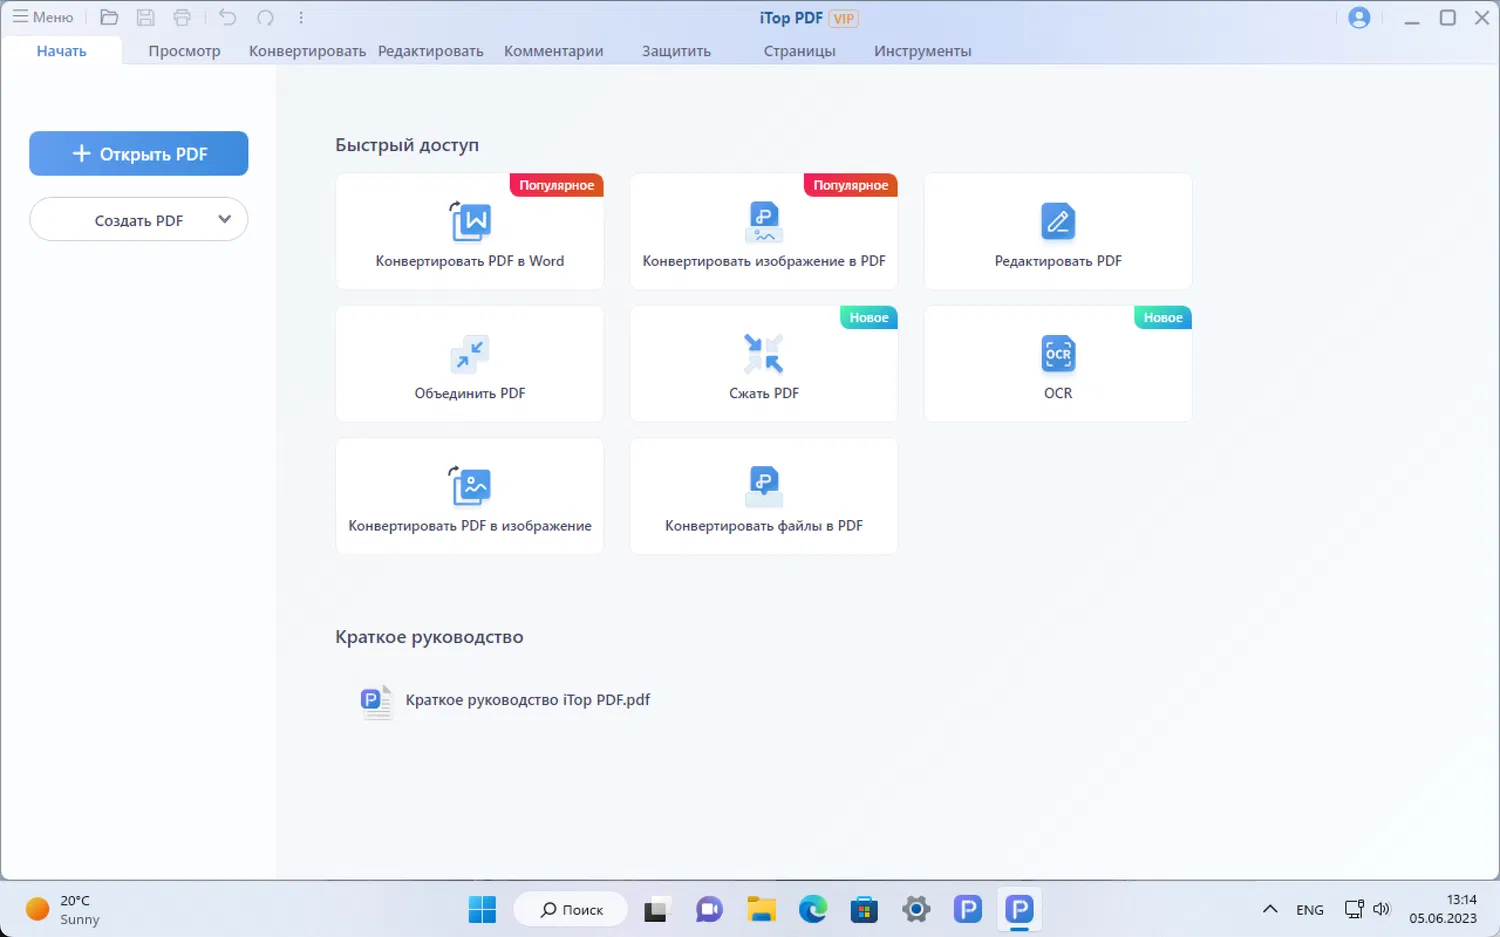Switch to the Просмотр tab
This screenshot has width=1500, height=937.
[184, 51]
